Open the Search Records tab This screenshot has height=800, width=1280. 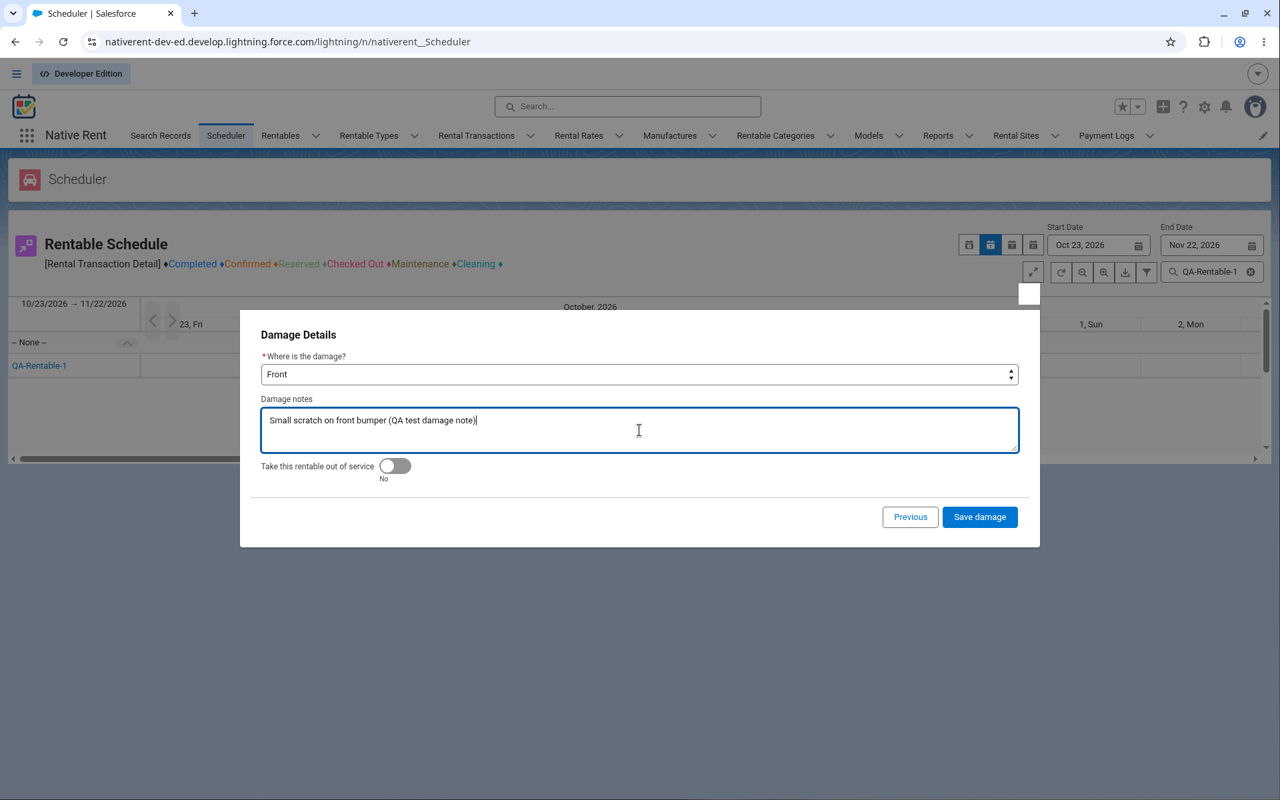point(160,136)
